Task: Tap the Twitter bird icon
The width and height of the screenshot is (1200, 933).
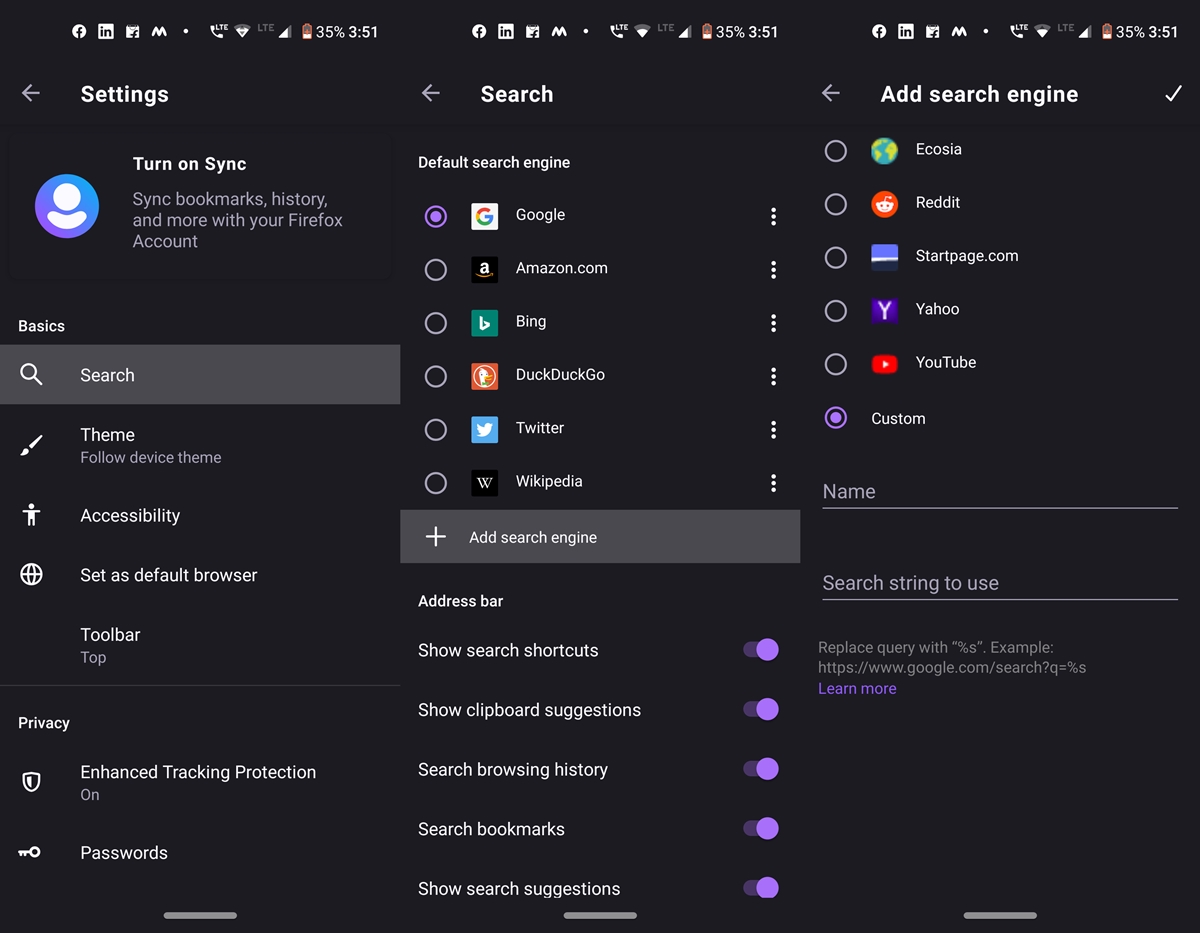Action: (485, 429)
